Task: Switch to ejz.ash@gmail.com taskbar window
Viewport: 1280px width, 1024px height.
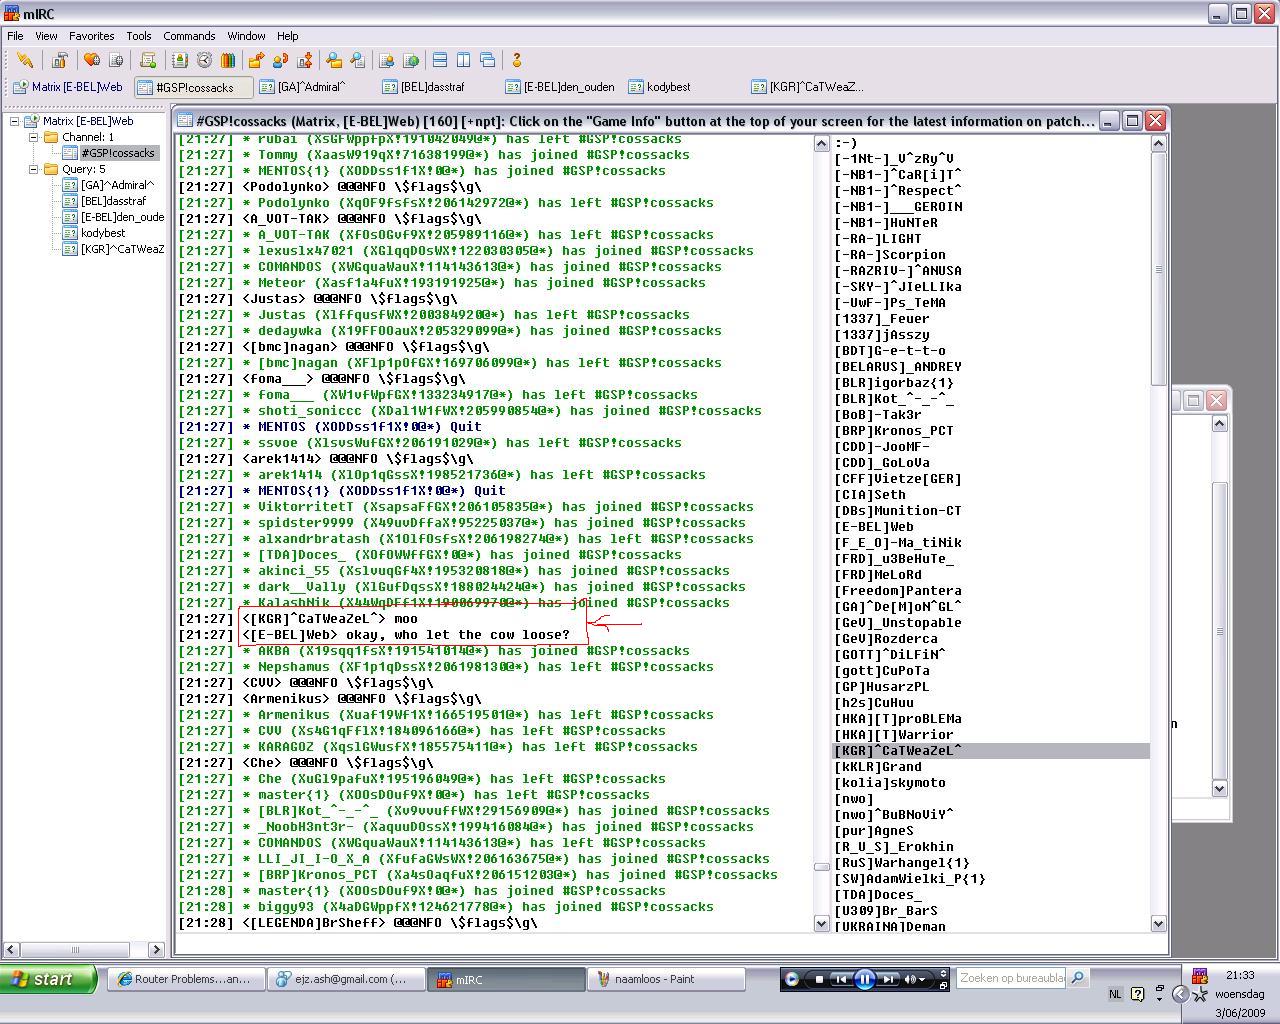Action: (346, 979)
